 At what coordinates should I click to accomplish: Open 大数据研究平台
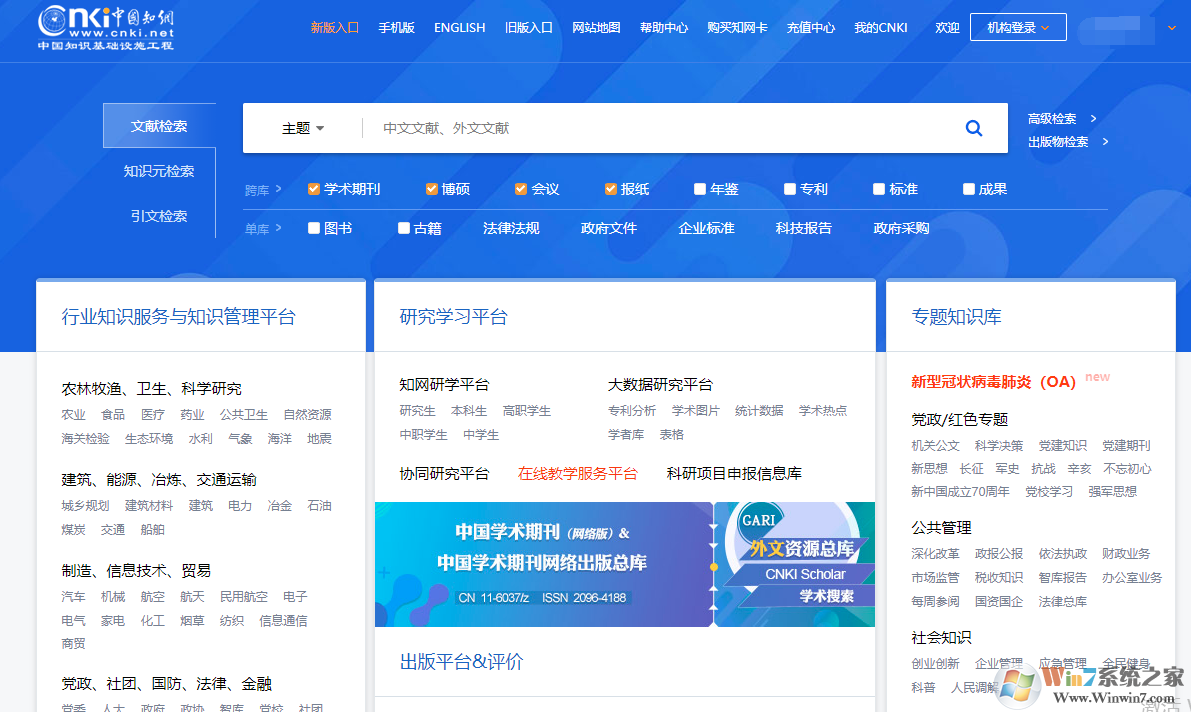coord(660,384)
